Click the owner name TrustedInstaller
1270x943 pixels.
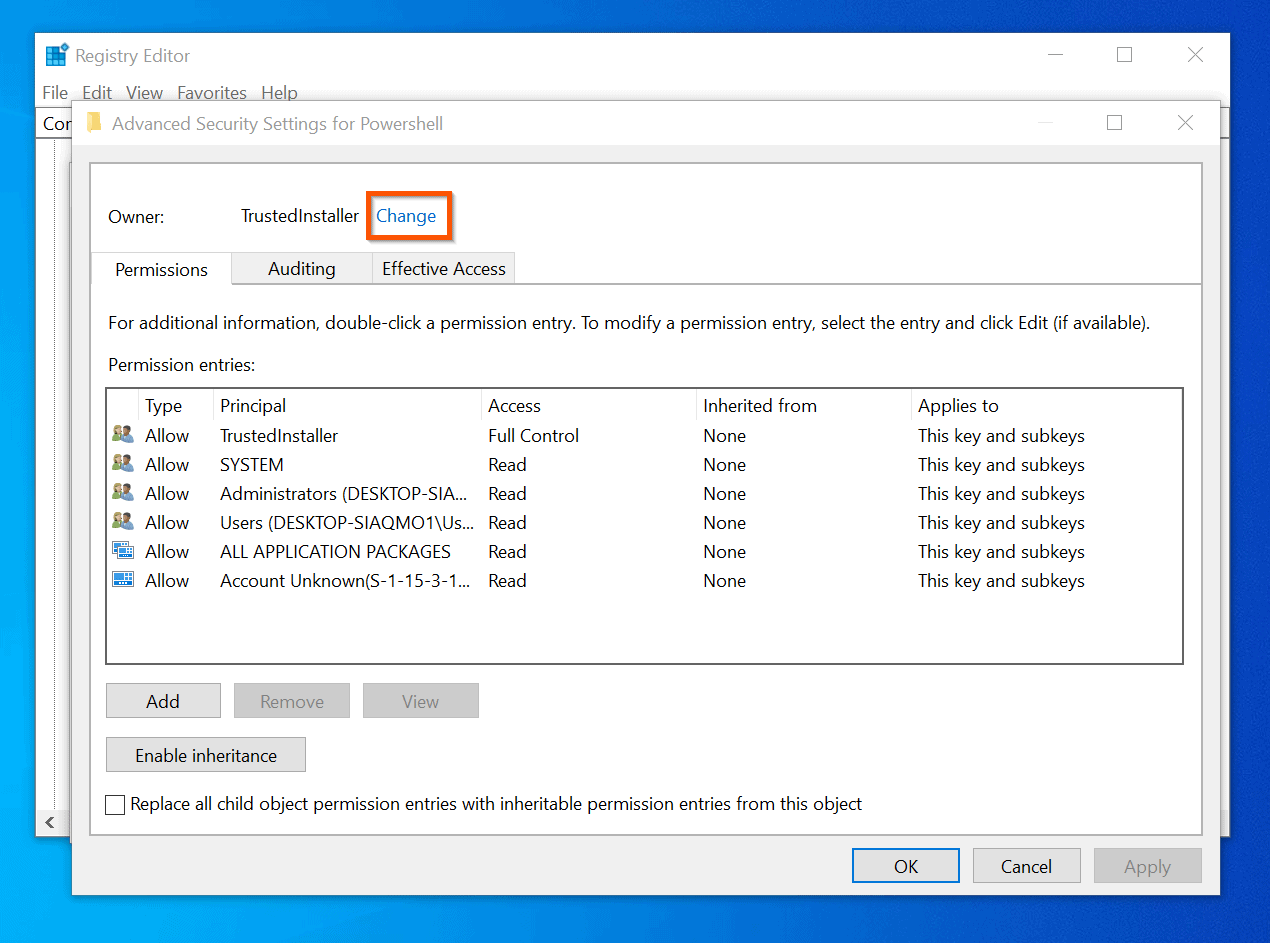pos(300,216)
